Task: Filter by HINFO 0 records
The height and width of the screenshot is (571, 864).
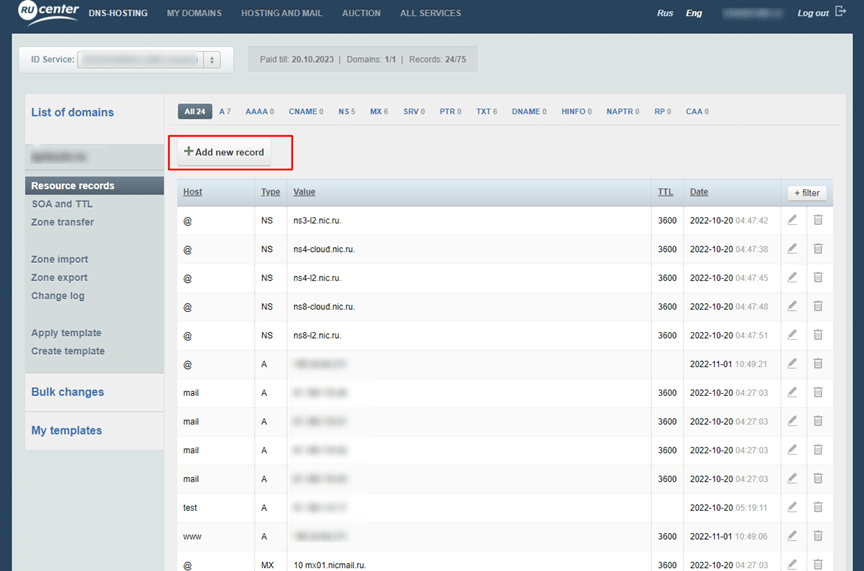Action: (x=576, y=111)
